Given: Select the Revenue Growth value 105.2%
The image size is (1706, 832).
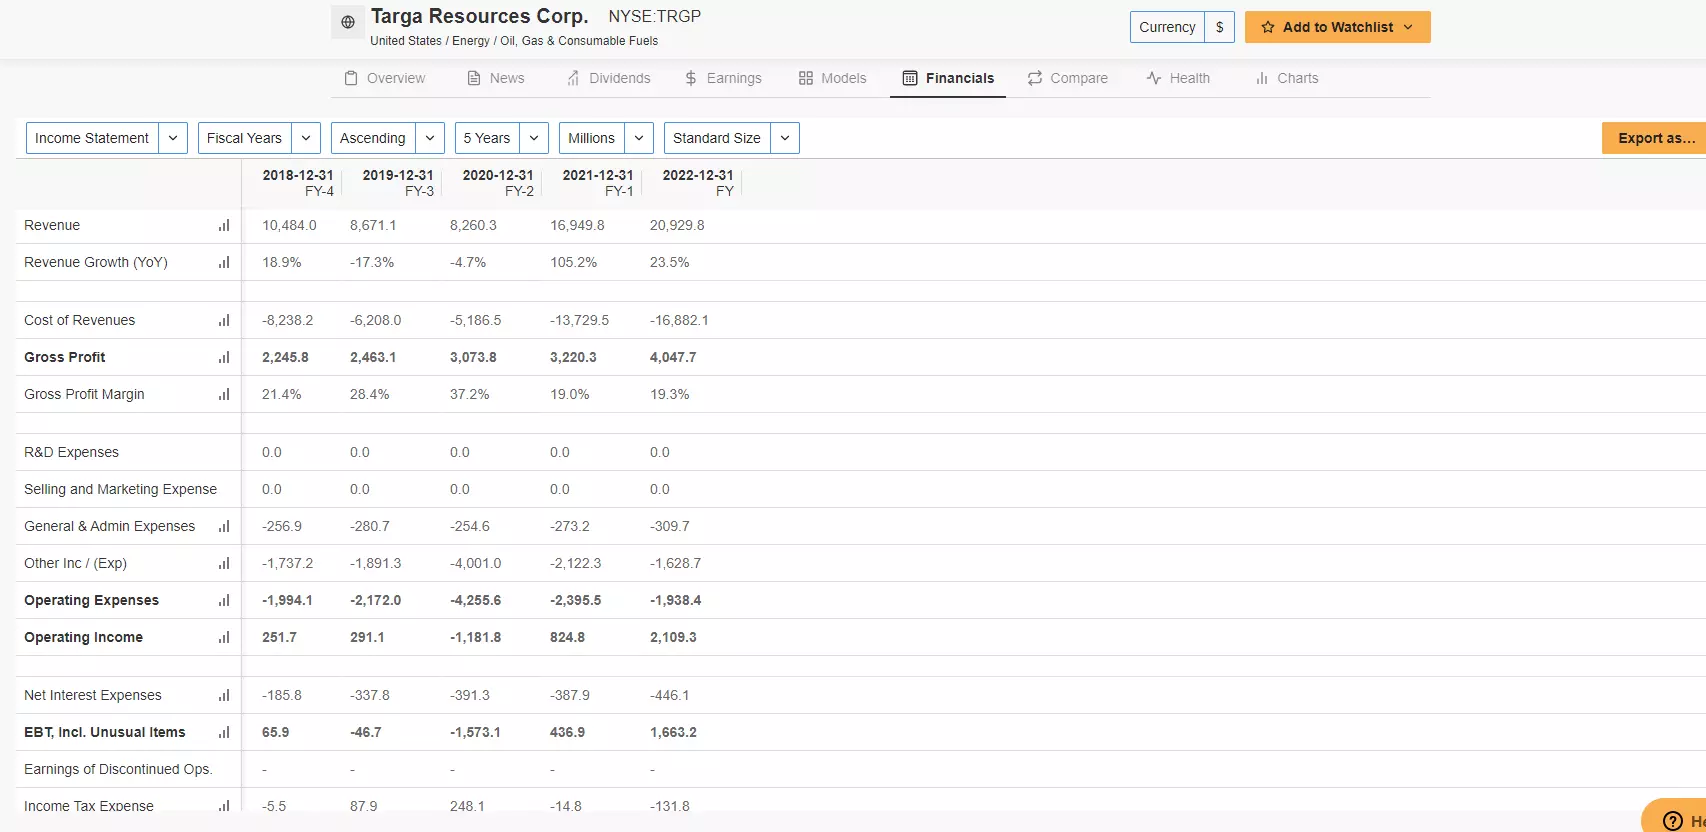Looking at the screenshot, I should (573, 263).
